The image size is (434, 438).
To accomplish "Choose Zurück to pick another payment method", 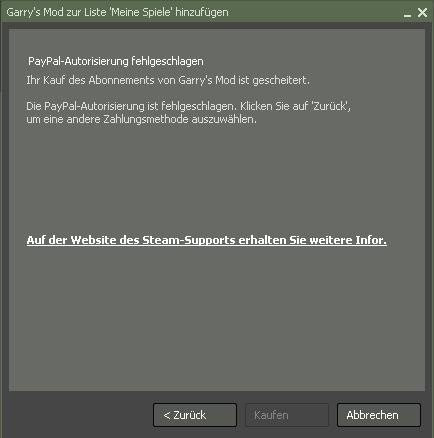I will point(195,415).
